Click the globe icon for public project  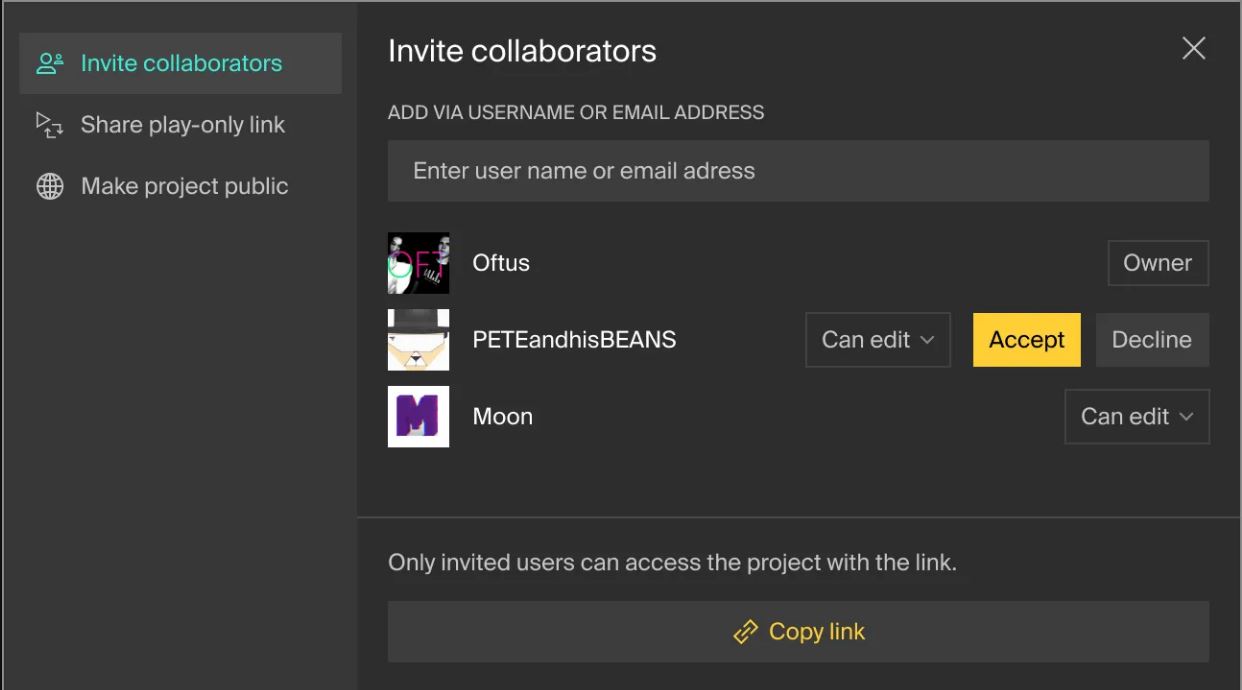(x=49, y=187)
